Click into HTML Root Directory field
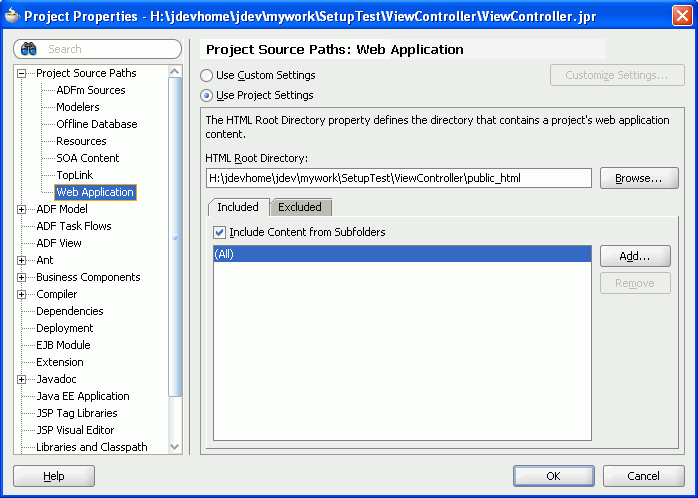This screenshot has height=498, width=698. [x=399, y=178]
